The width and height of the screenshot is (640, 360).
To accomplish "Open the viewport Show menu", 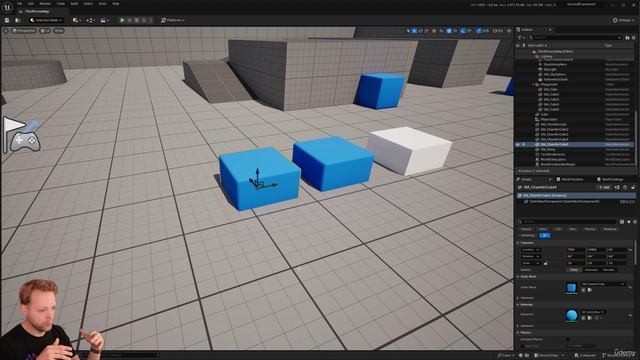I will [x=59, y=31].
